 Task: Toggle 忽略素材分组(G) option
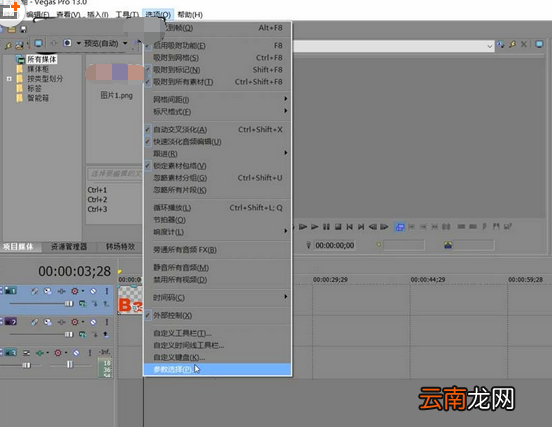tap(217, 178)
